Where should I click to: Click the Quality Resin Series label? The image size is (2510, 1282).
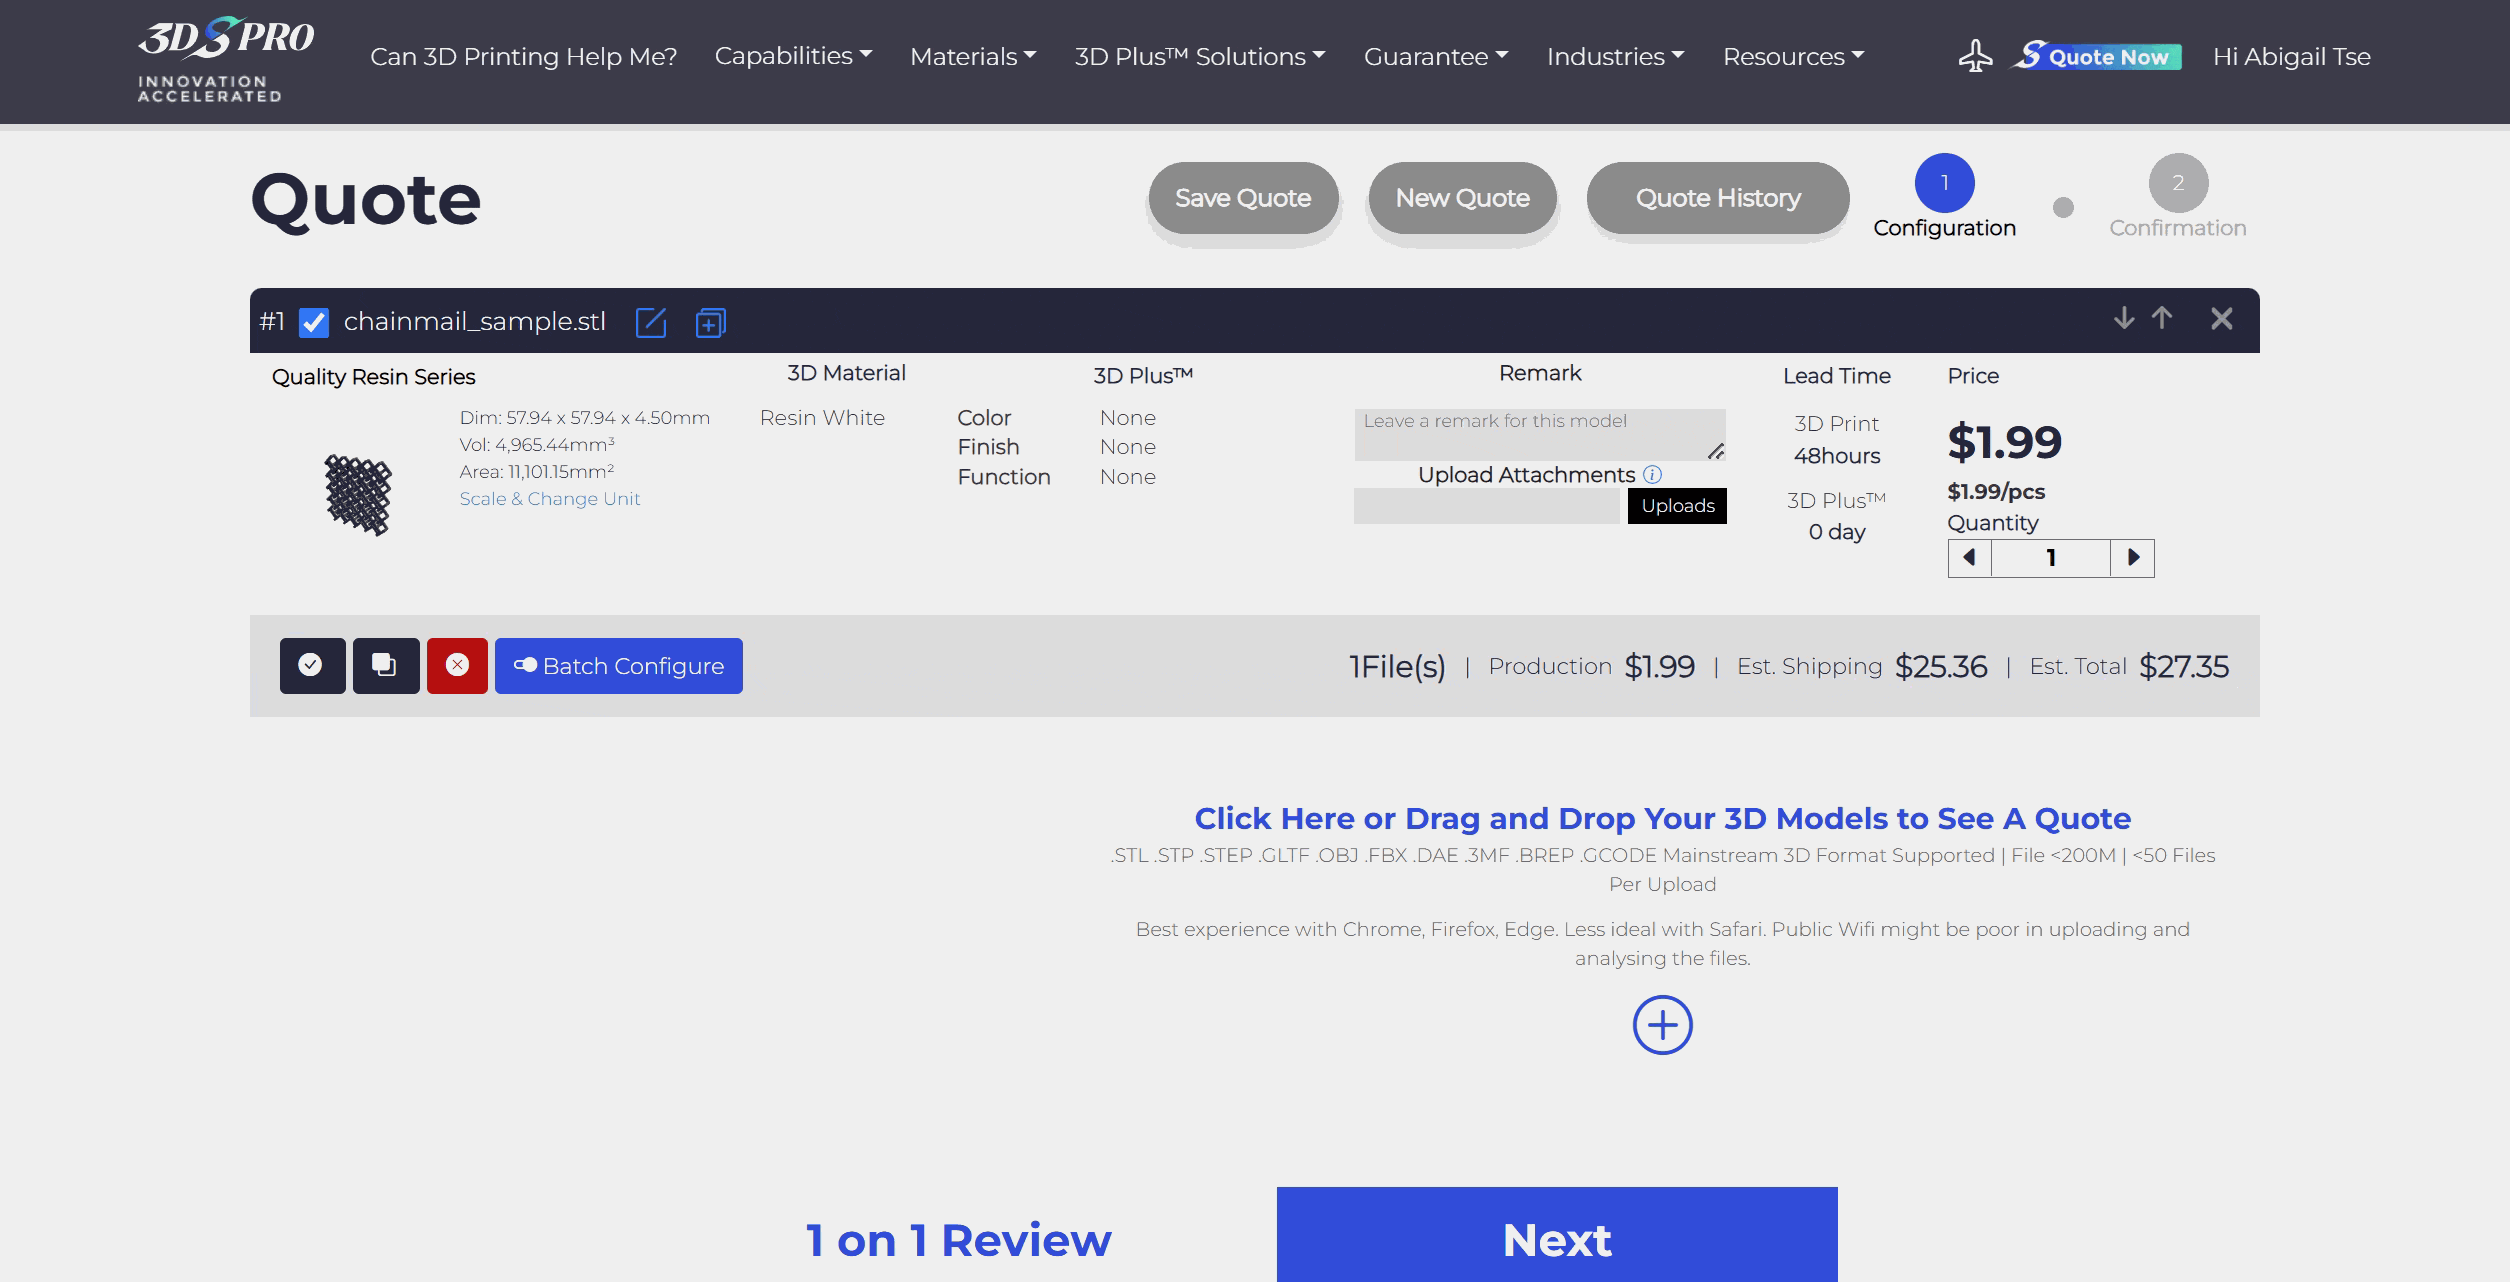pos(374,377)
